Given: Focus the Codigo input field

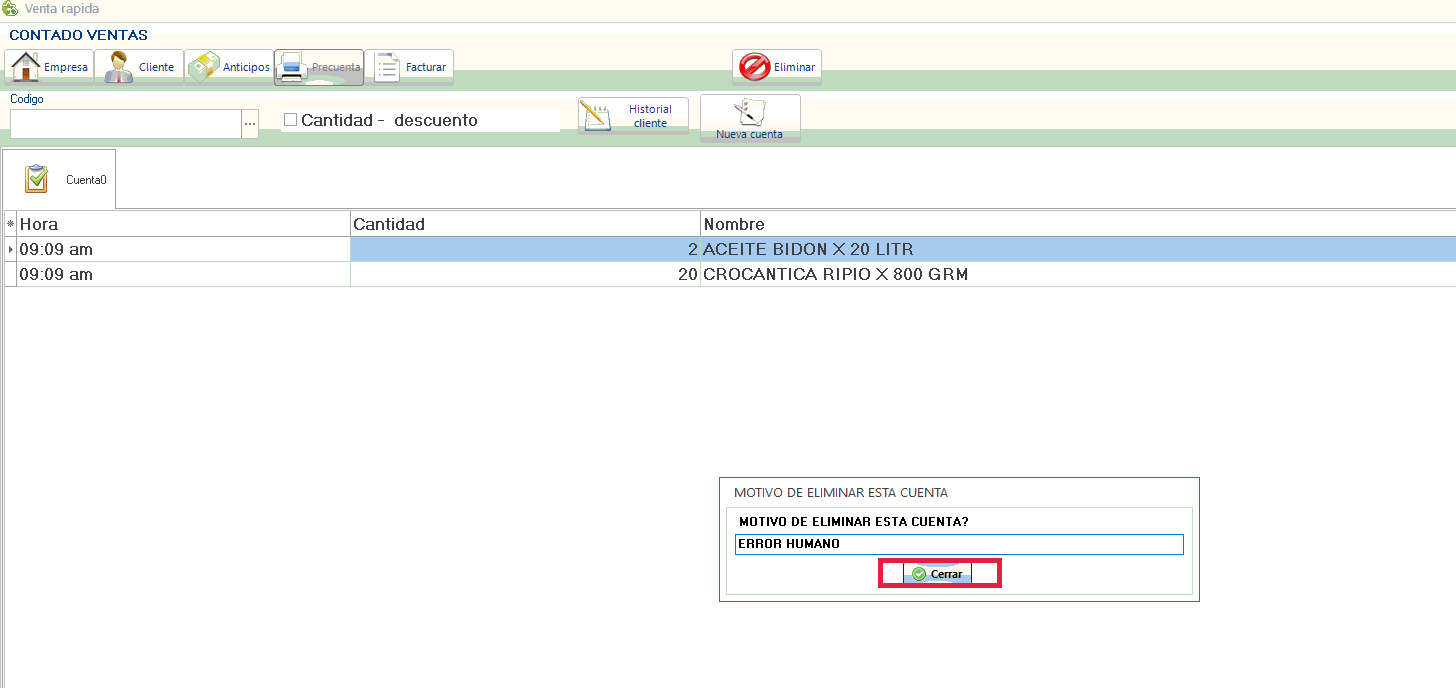Looking at the screenshot, I should [x=125, y=124].
